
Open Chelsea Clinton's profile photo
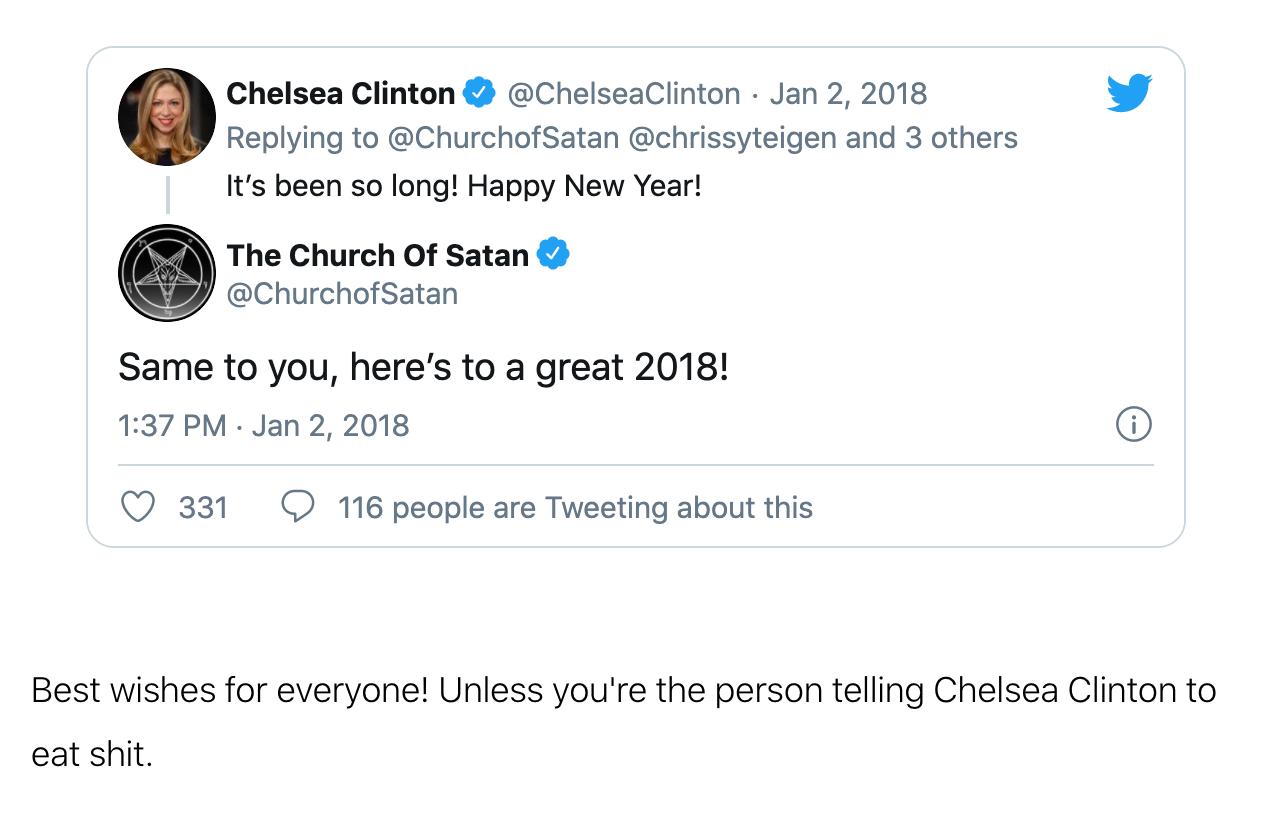167,116
